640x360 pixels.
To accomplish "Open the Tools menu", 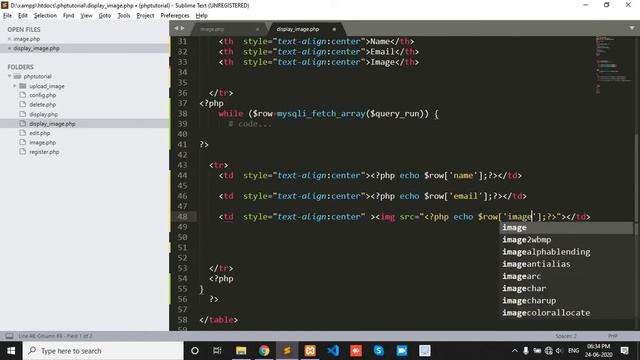I will 124,16.
